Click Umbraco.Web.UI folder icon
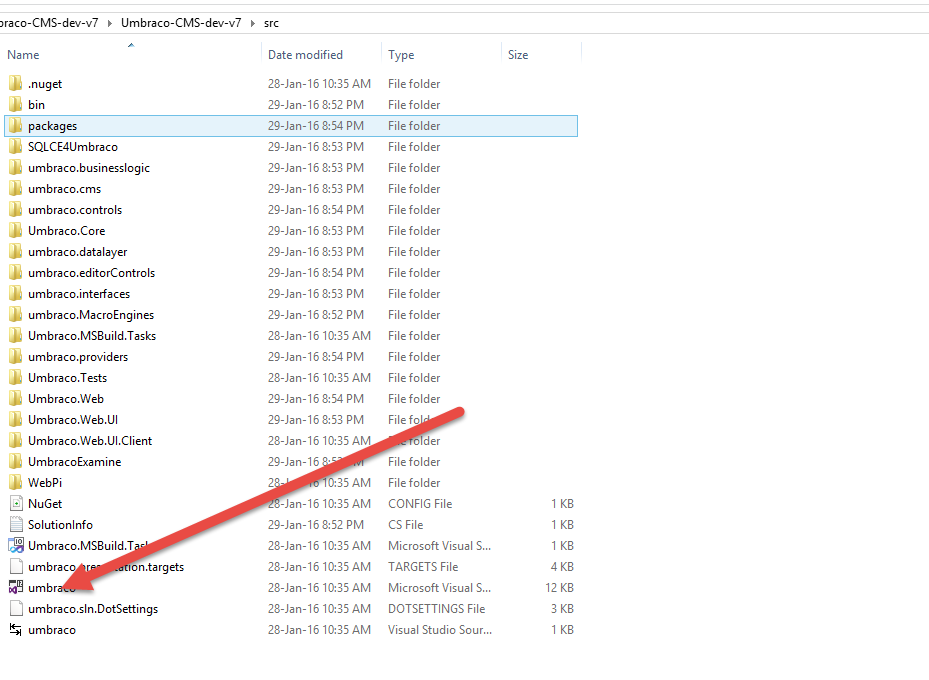 point(16,420)
